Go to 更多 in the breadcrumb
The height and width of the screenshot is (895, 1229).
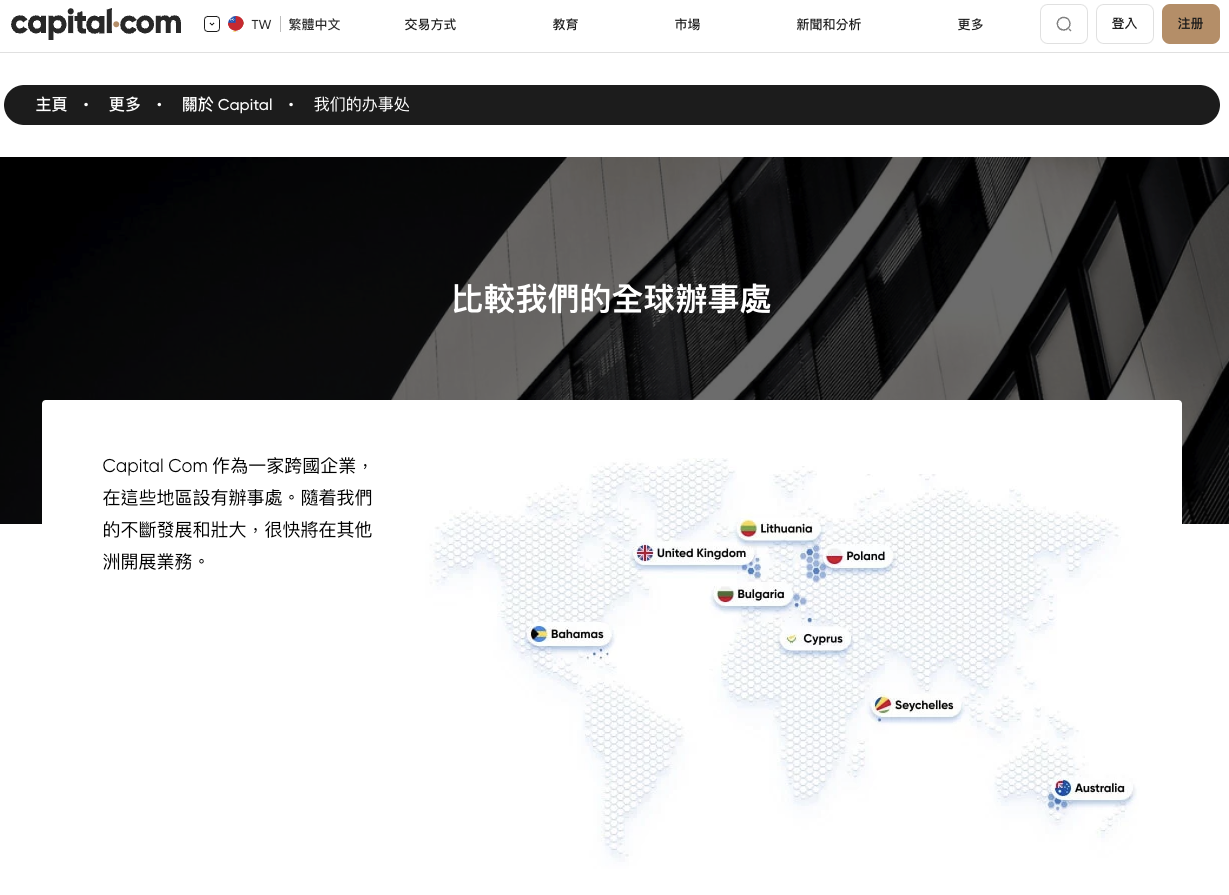pos(125,105)
